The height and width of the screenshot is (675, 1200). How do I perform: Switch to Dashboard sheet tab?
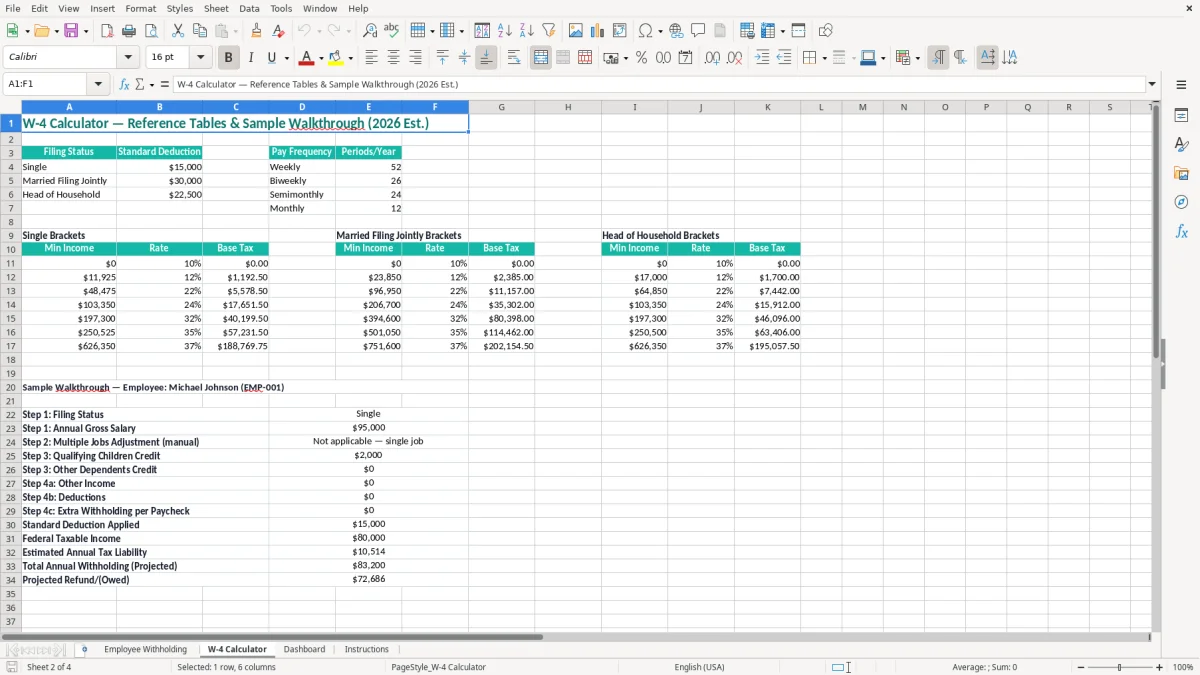(304, 649)
